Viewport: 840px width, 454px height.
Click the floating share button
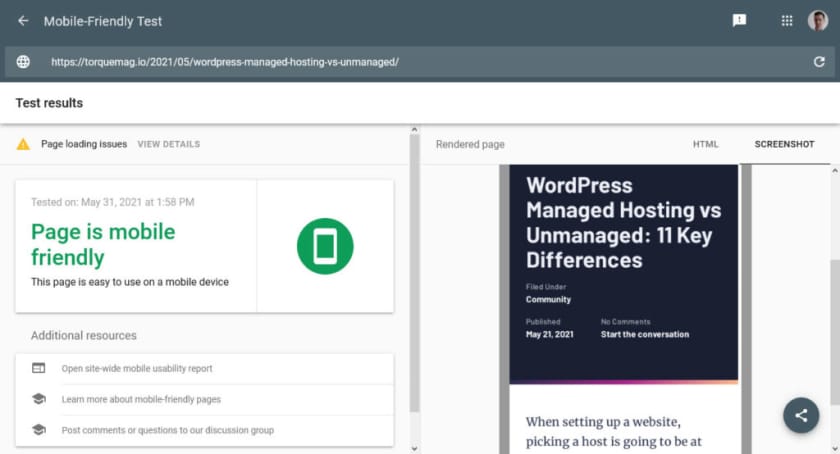801,415
